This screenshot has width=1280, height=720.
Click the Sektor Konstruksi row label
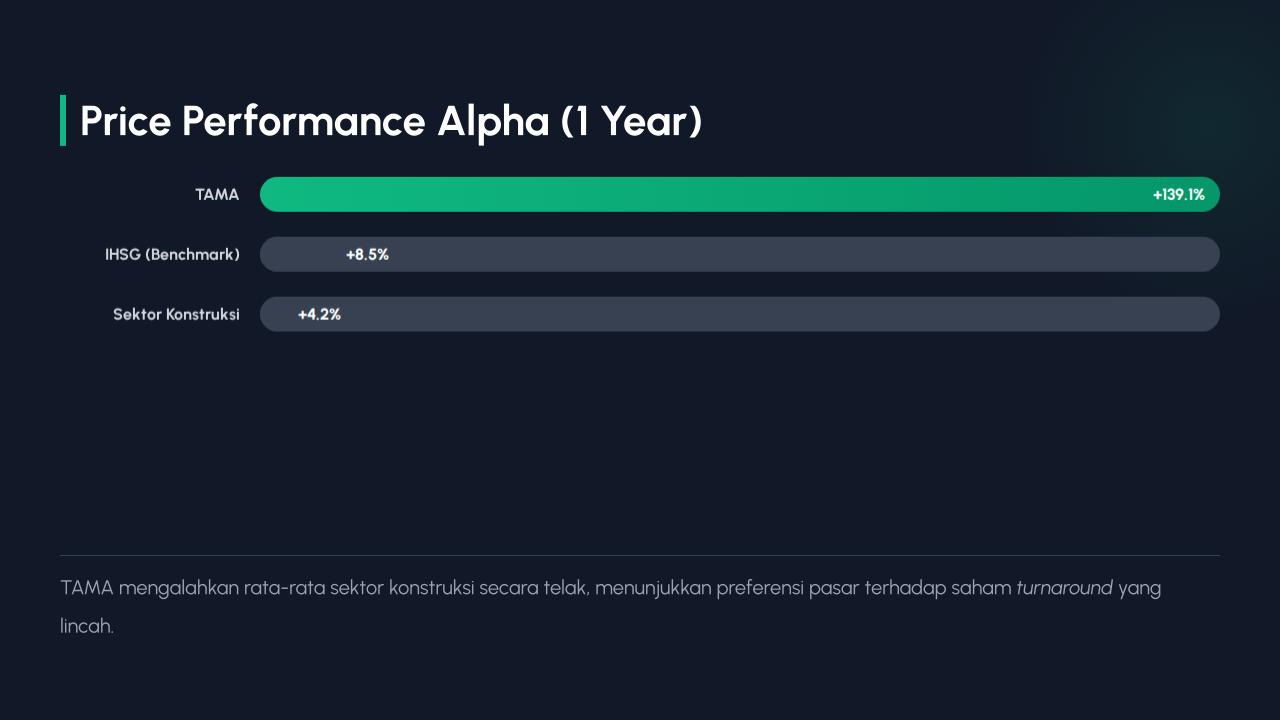[176, 315]
